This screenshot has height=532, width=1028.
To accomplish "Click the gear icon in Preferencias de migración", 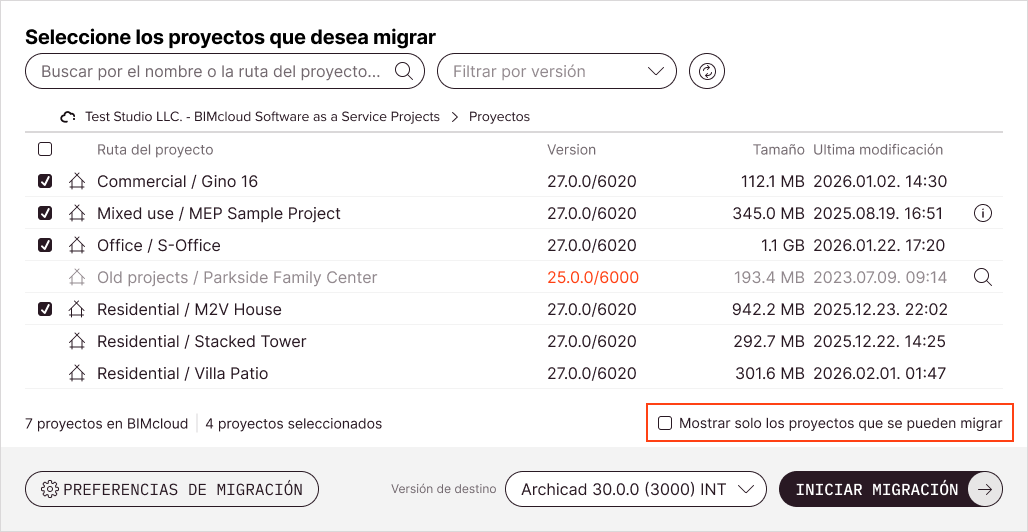I will [50, 489].
